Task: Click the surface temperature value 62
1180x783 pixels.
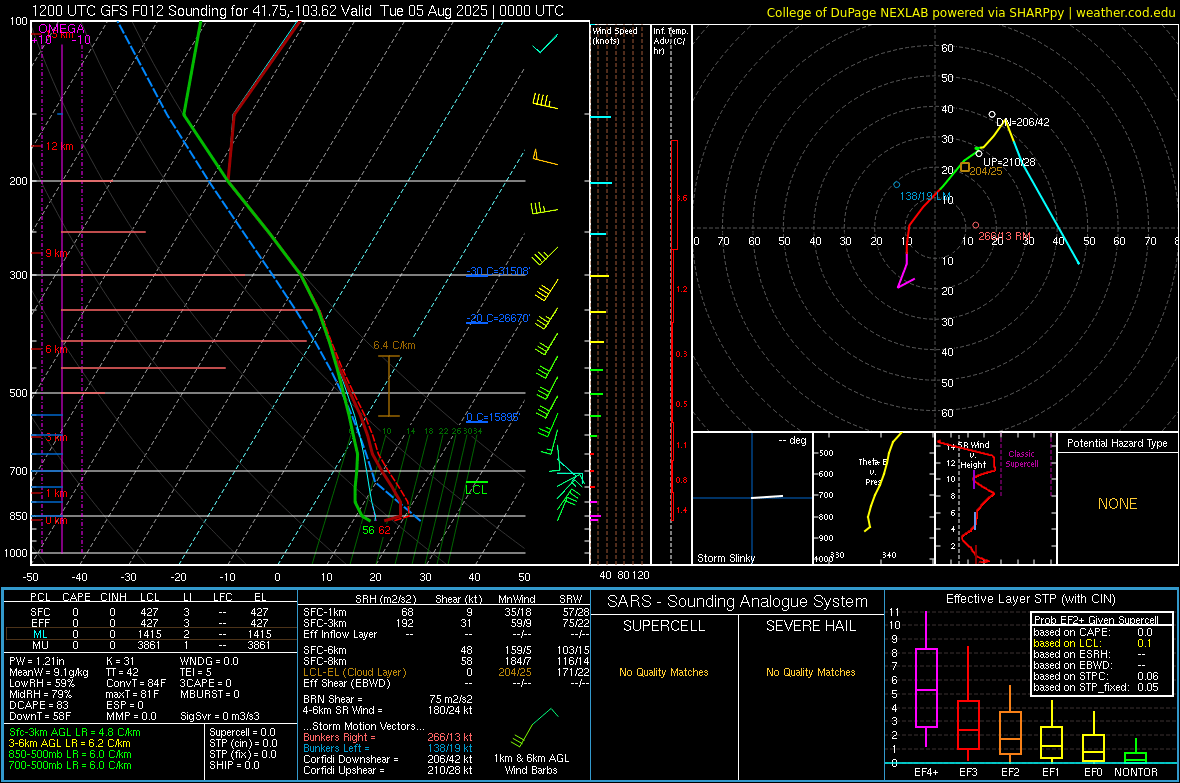Action: pyautogui.click(x=384, y=530)
